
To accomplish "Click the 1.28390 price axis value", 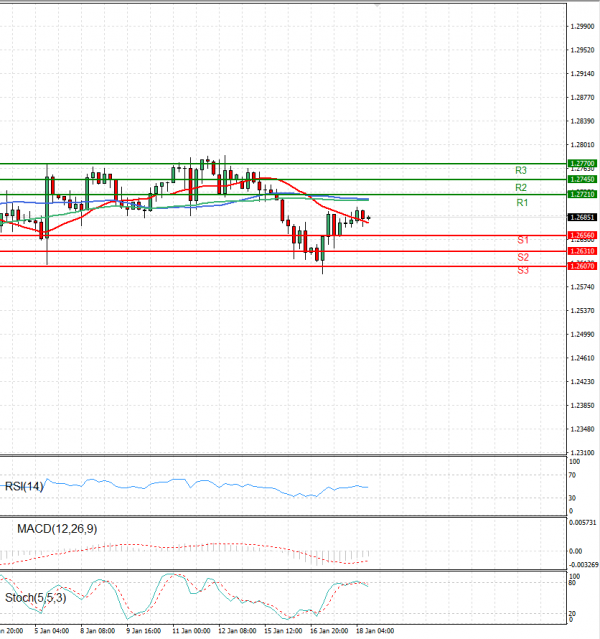I will 582,121.
